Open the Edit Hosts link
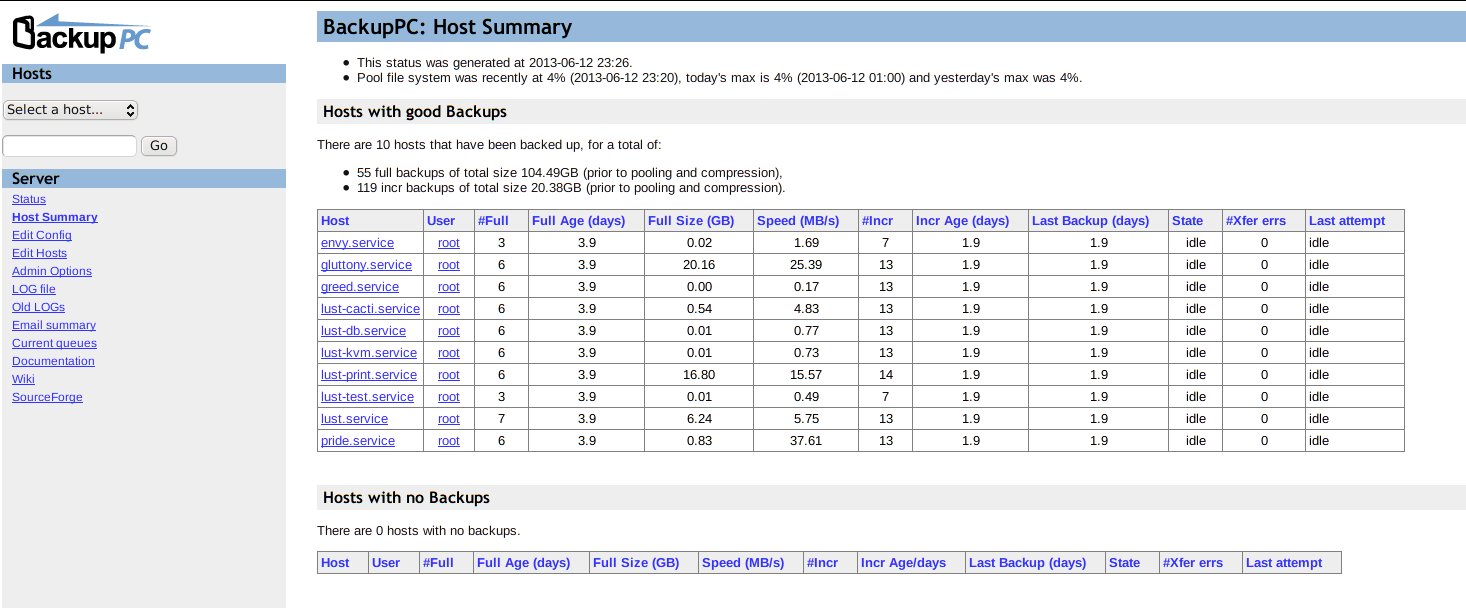The image size is (1466, 608). tap(40, 253)
